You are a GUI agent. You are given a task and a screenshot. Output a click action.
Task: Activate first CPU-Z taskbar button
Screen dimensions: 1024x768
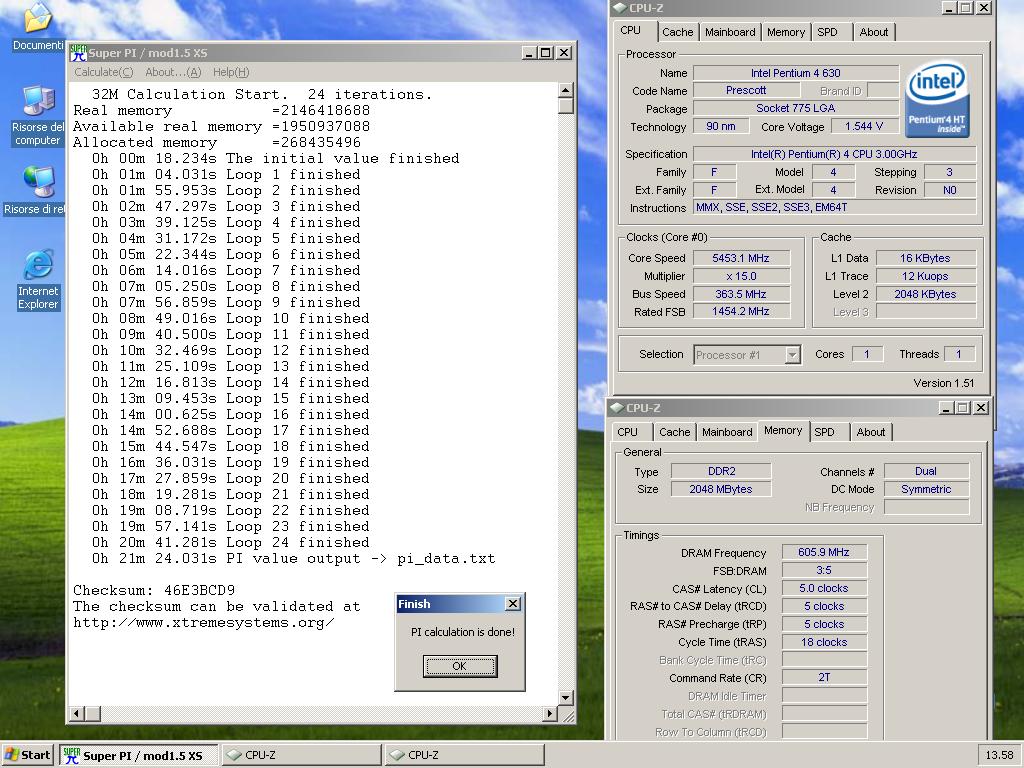click(301, 755)
